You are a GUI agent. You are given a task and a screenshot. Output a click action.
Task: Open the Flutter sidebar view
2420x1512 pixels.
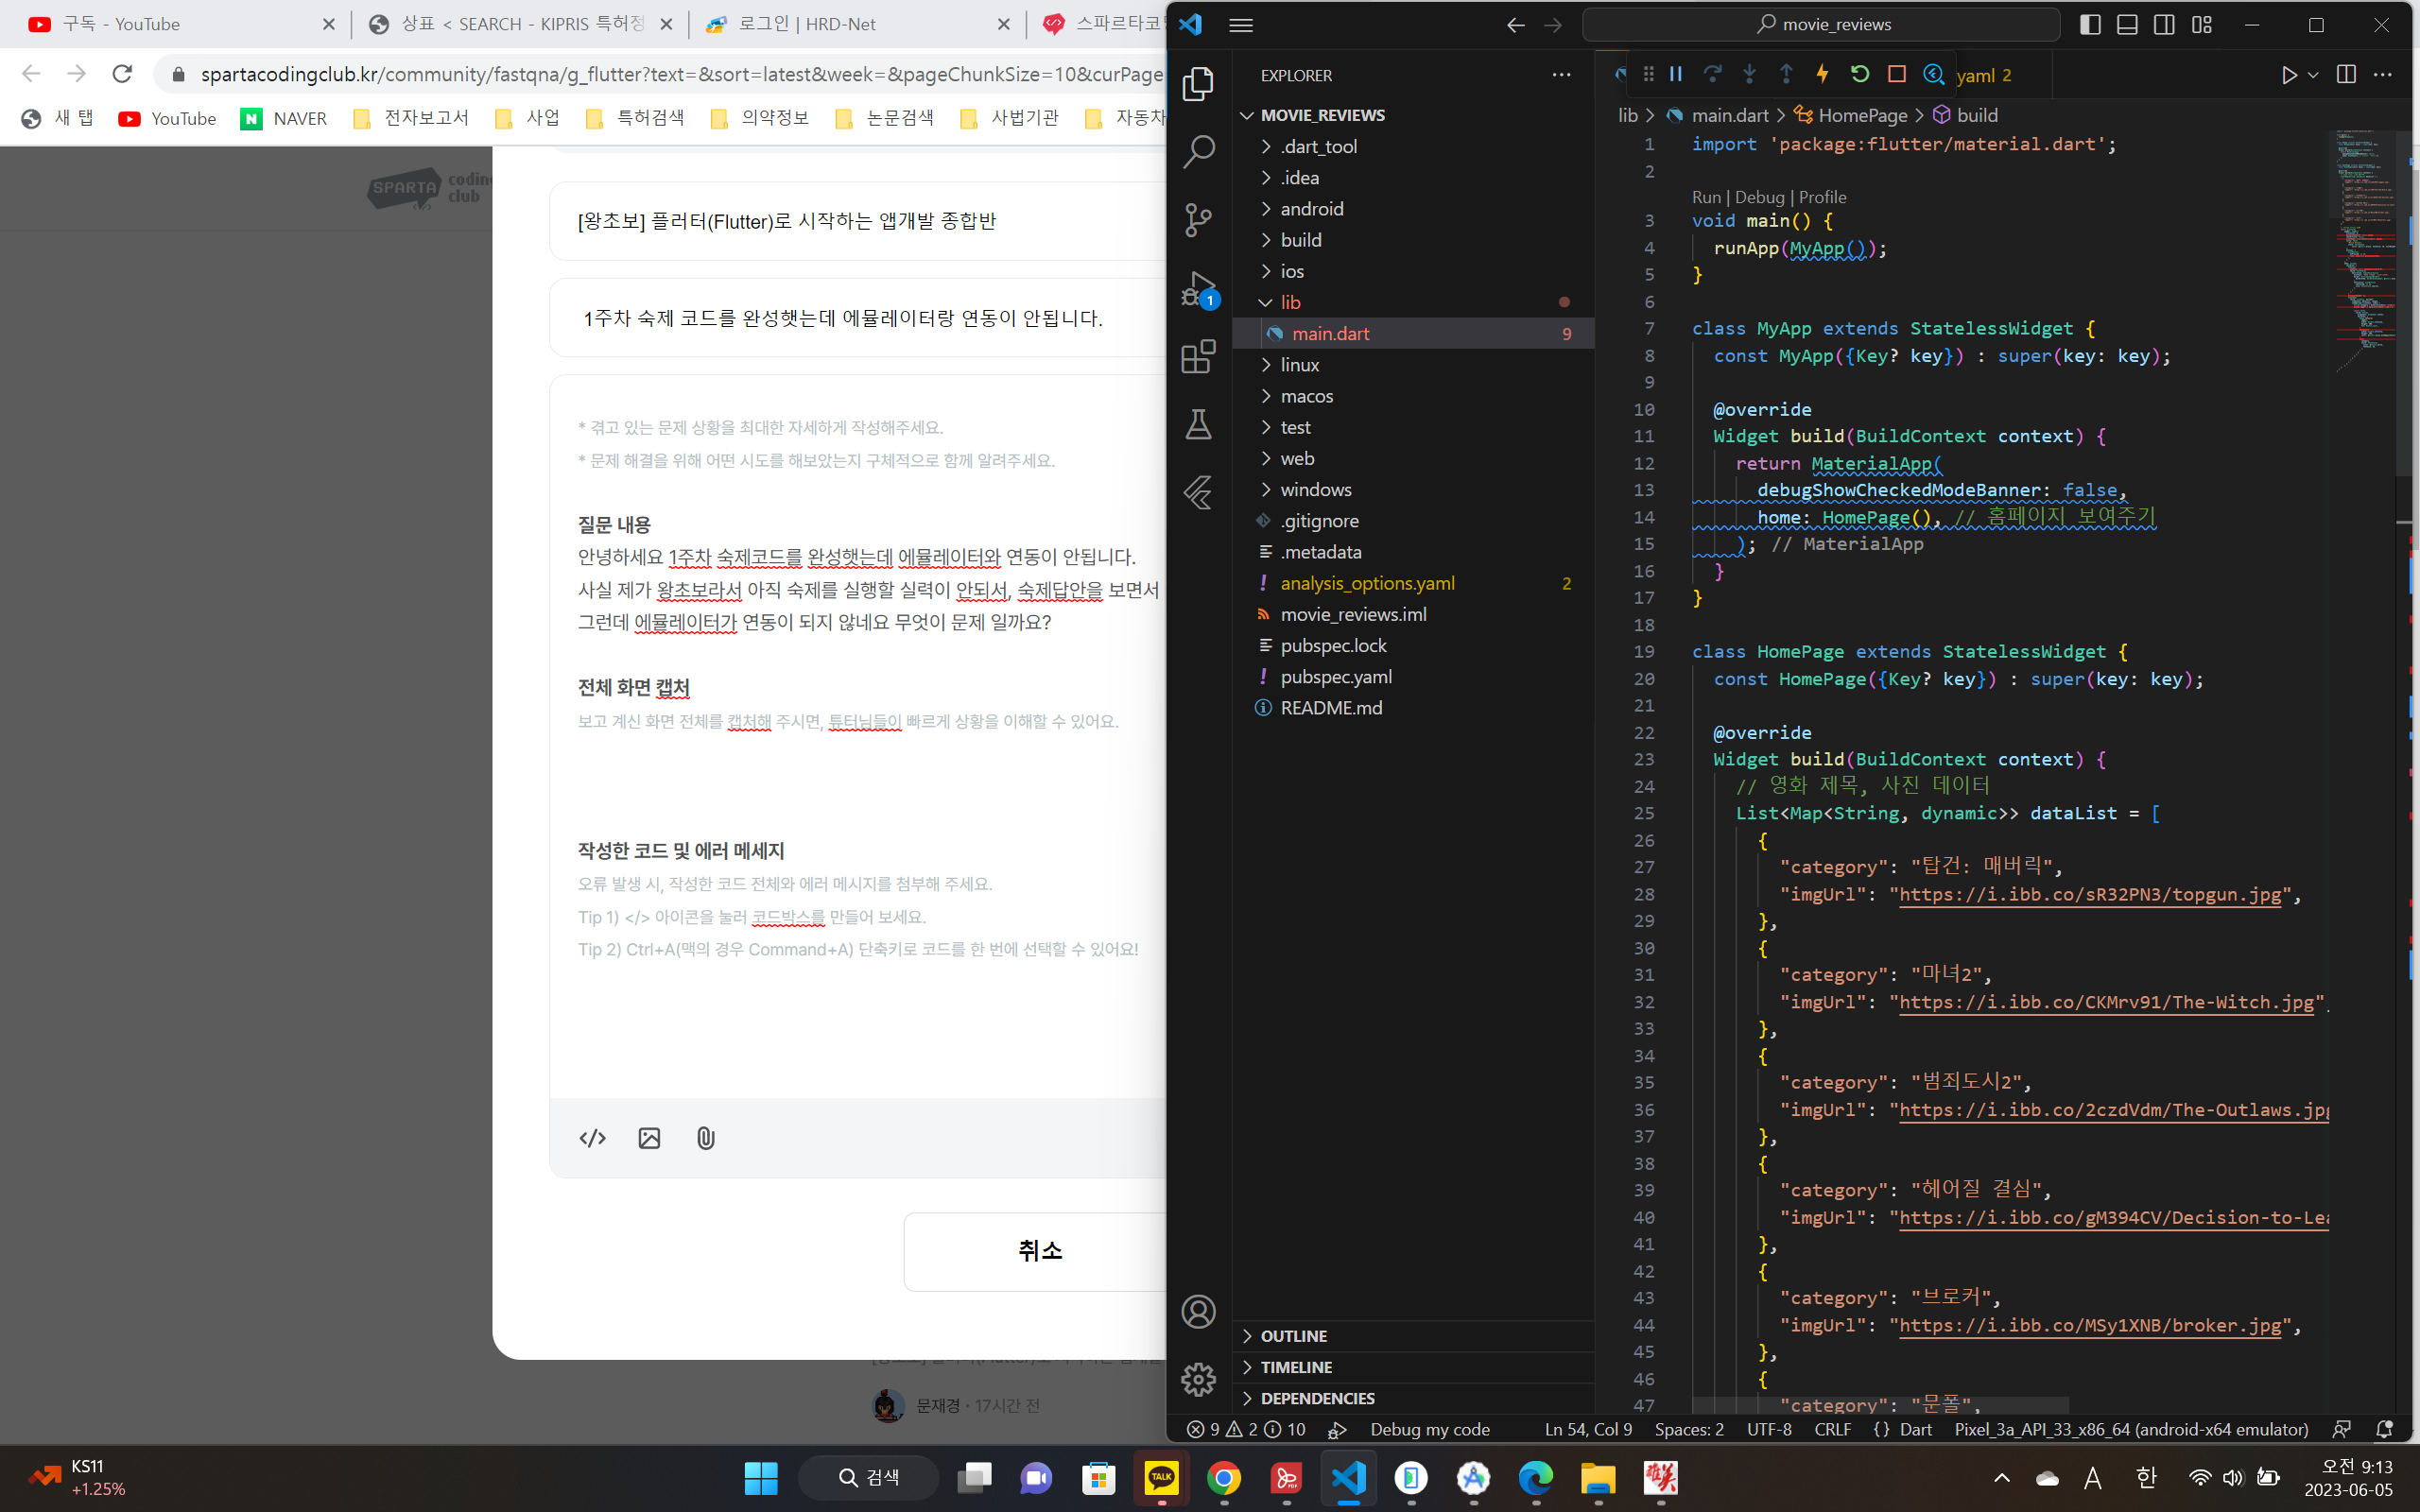(x=1198, y=493)
